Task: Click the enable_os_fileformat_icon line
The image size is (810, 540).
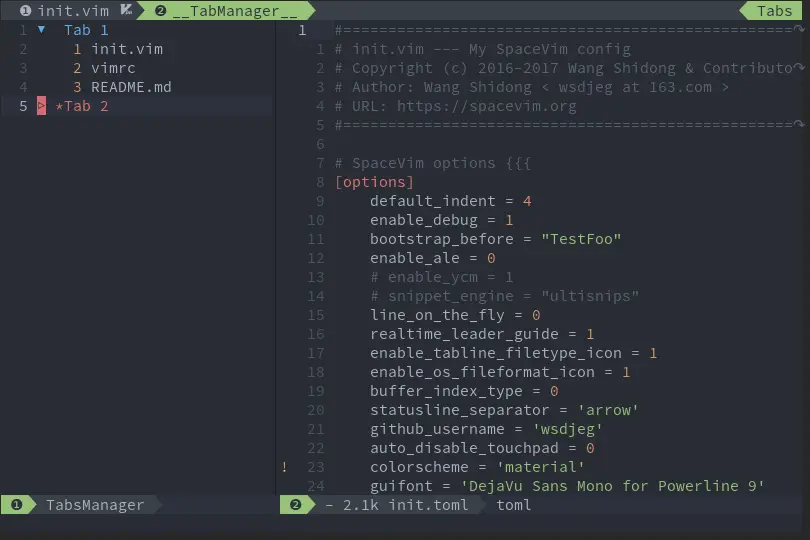Action: [x=500, y=372]
